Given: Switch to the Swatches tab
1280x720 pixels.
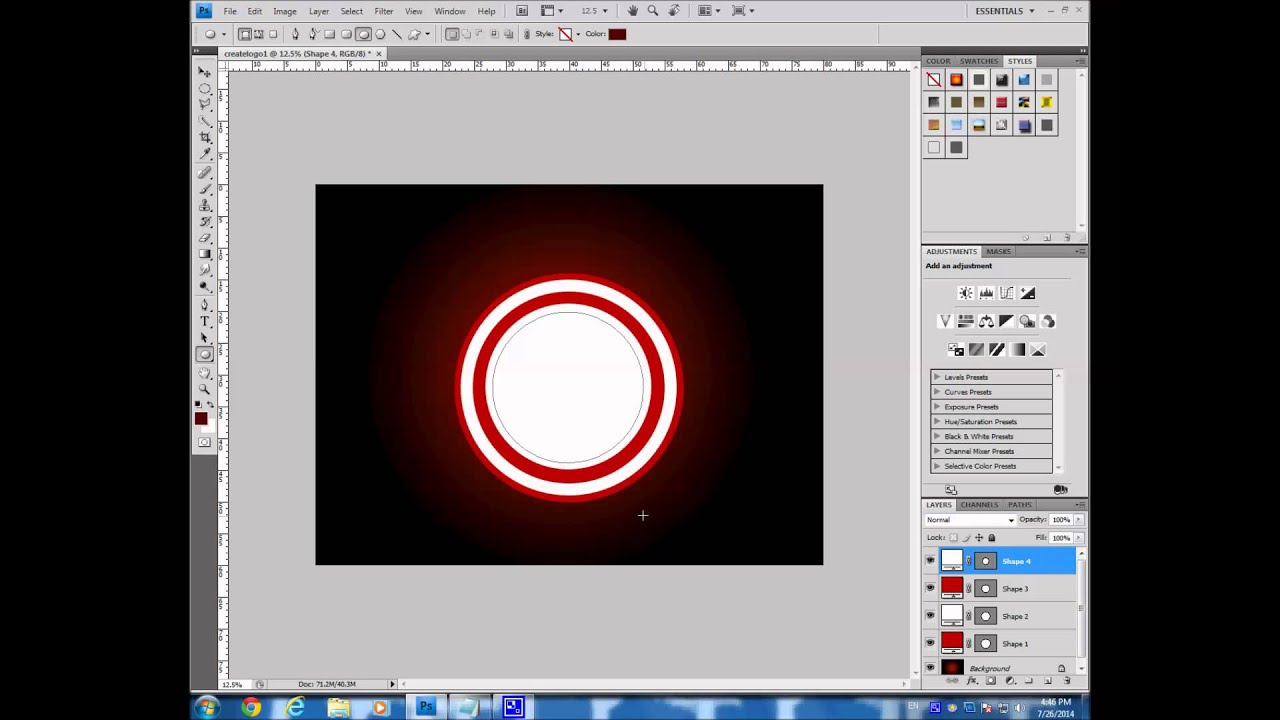Looking at the screenshot, I should point(979,61).
